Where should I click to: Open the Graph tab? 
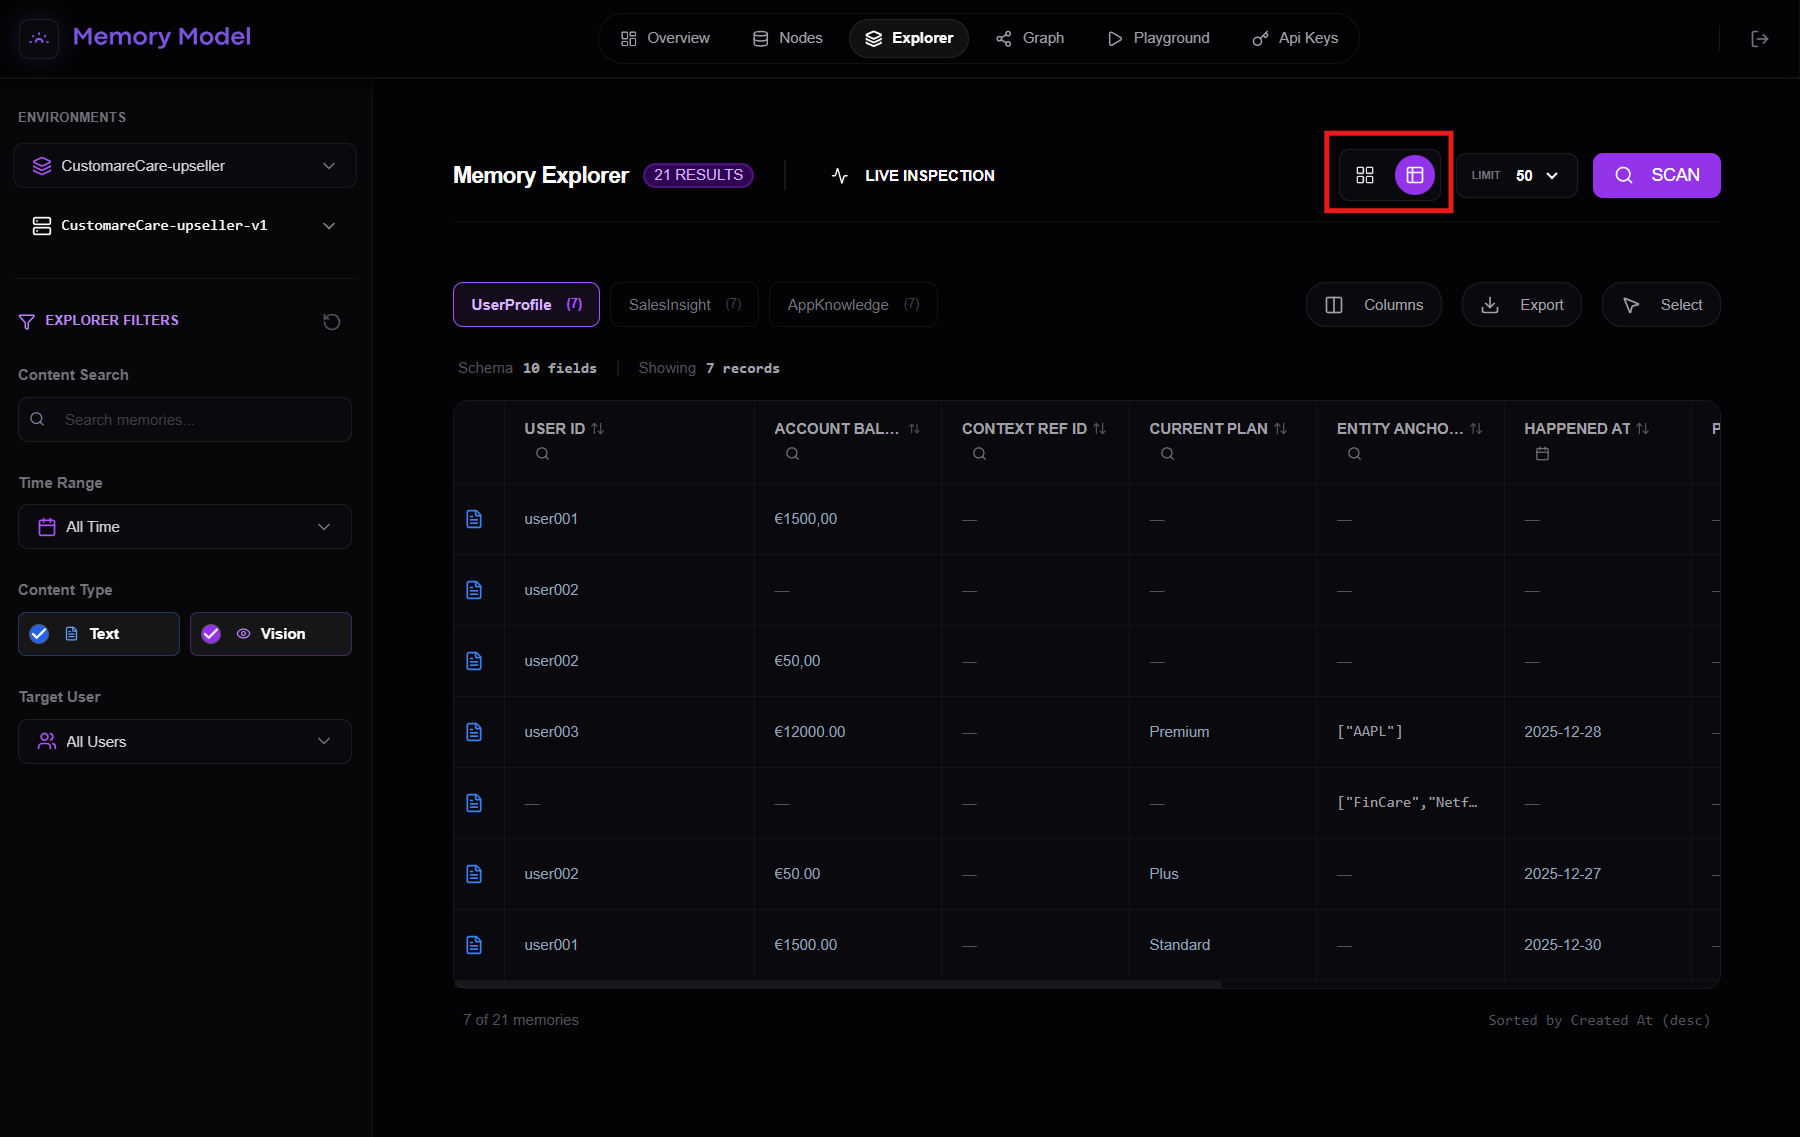pyautogui.click(x=1030, y=38)
